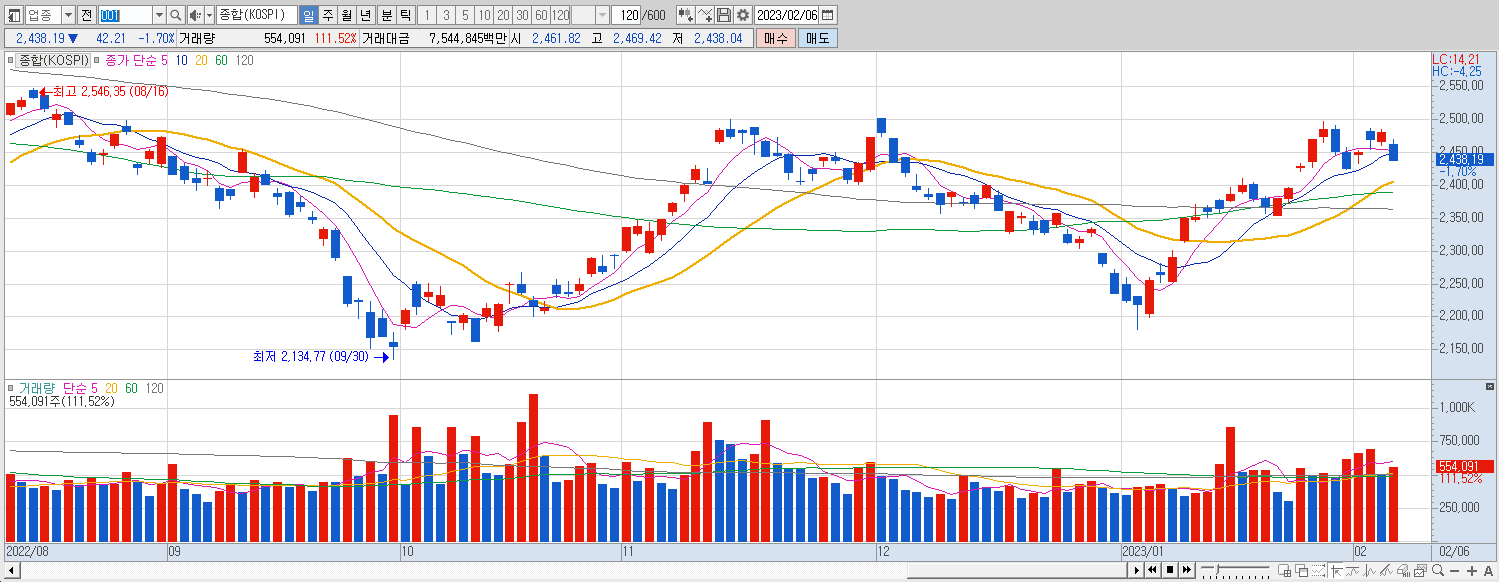Switch to the 틱 tick period
The image size is (1499, 582).
coord(405,15)
